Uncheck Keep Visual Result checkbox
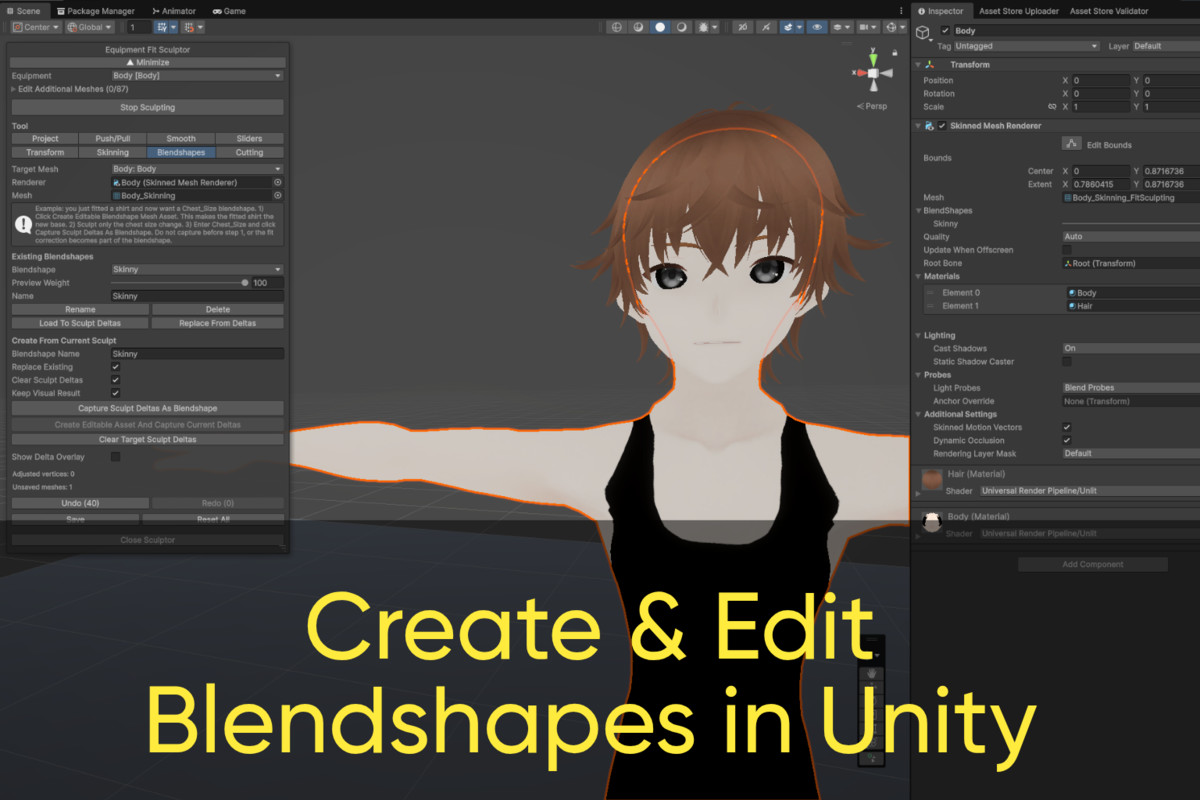Viewport: 1200px width, 800px height. 115,393
